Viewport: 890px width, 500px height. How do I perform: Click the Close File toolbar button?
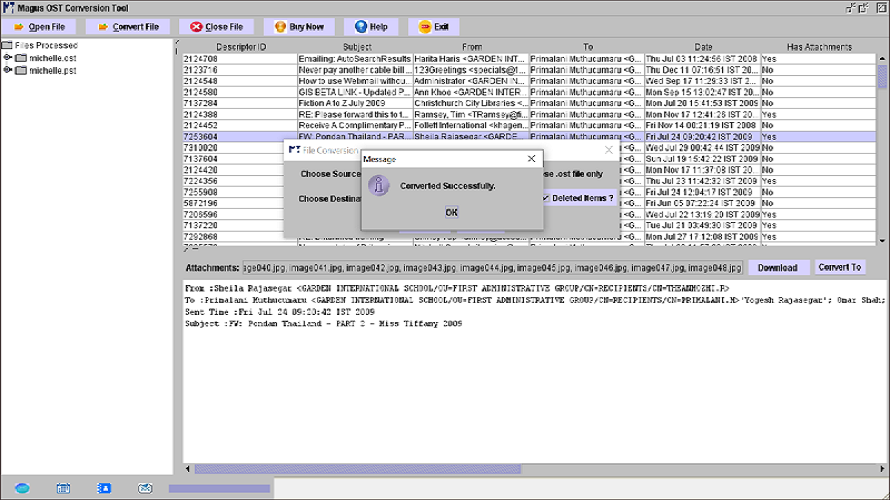pyautogui.click(x=216, y=27)
